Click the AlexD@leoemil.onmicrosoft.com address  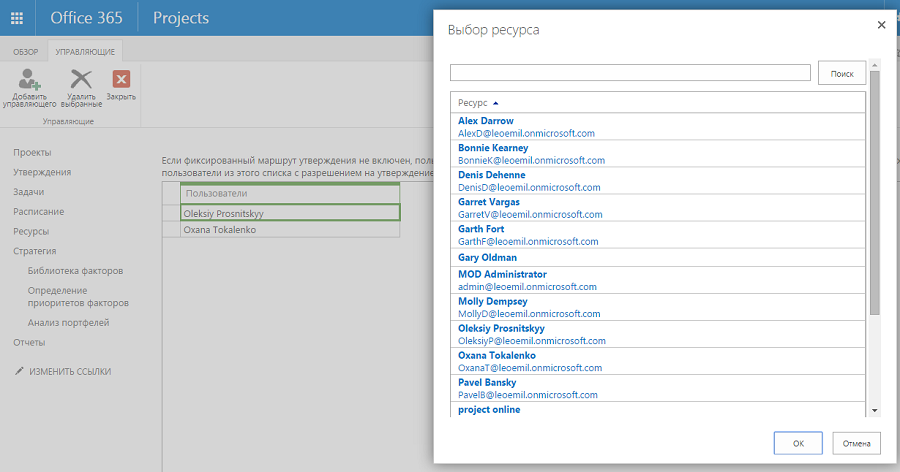[526, 133]
